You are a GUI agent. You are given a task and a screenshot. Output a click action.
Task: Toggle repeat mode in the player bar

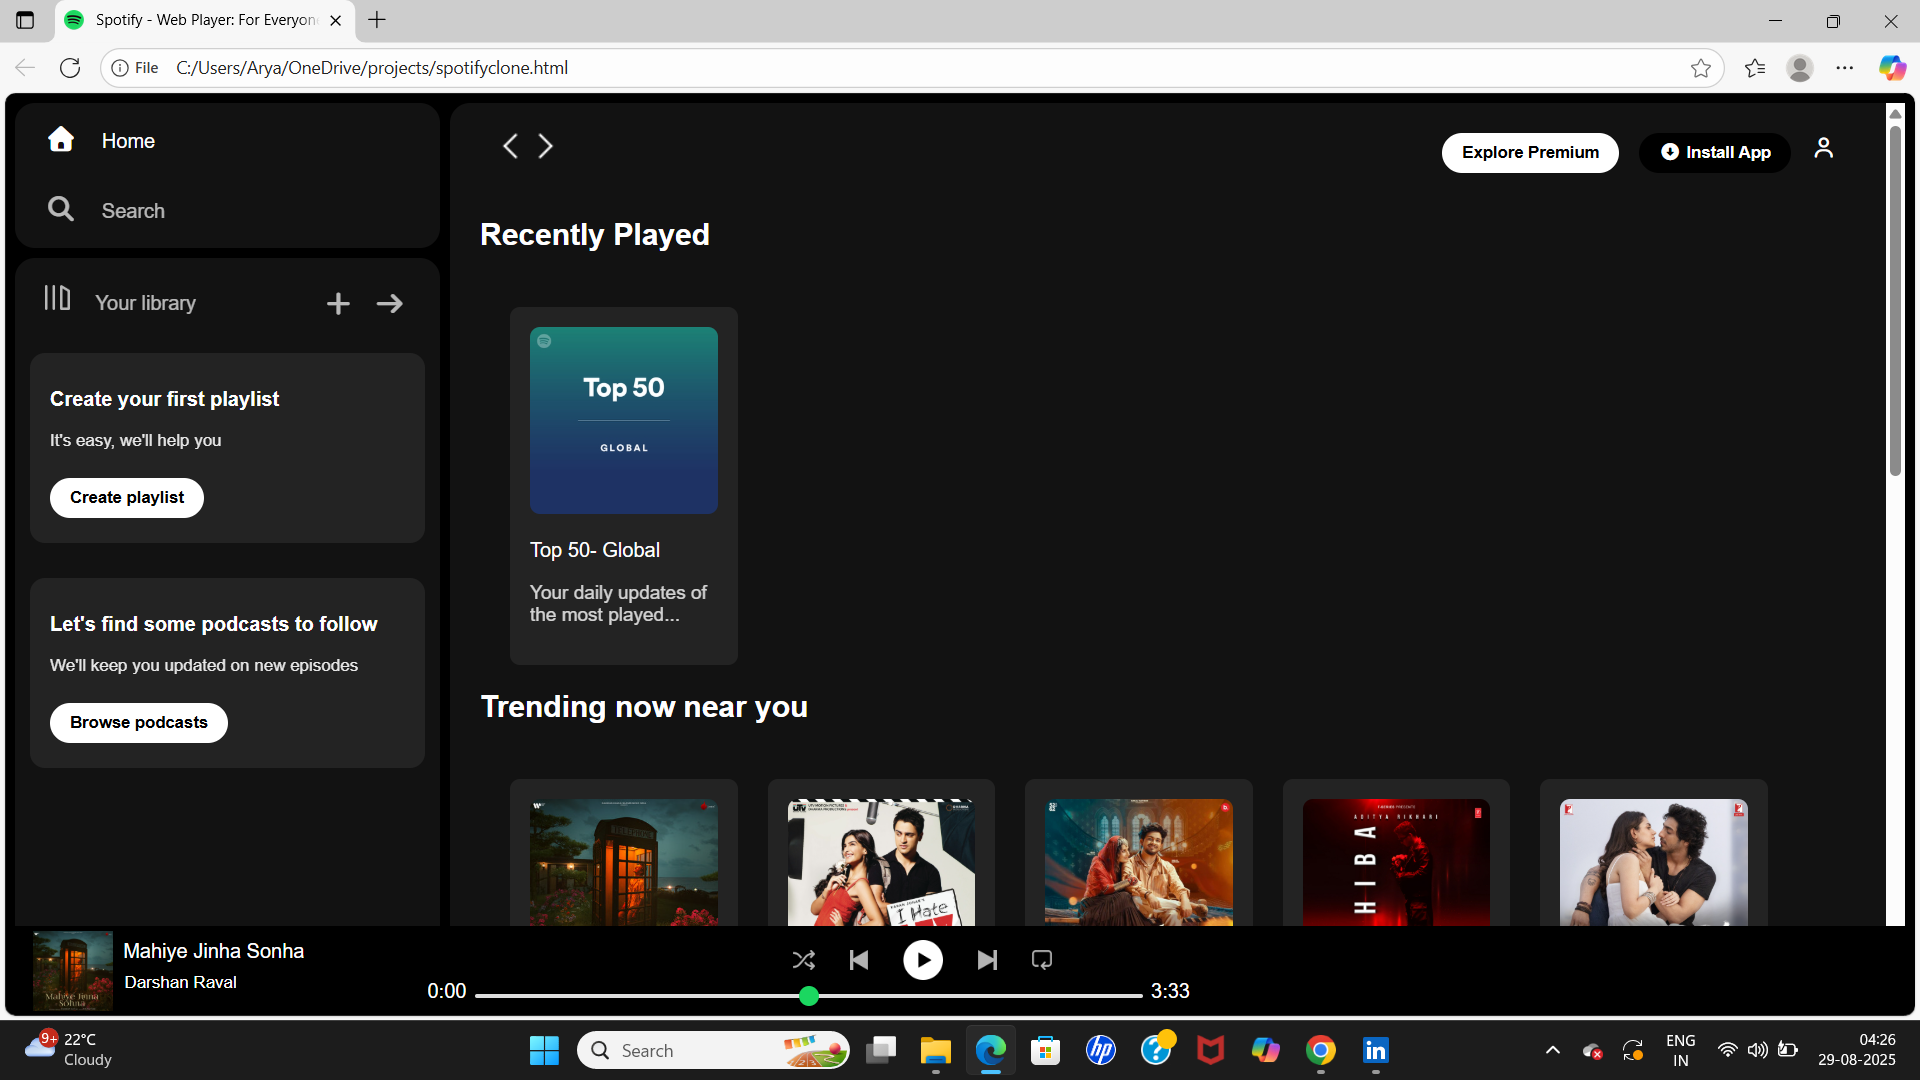click(x=1041, y=959)
